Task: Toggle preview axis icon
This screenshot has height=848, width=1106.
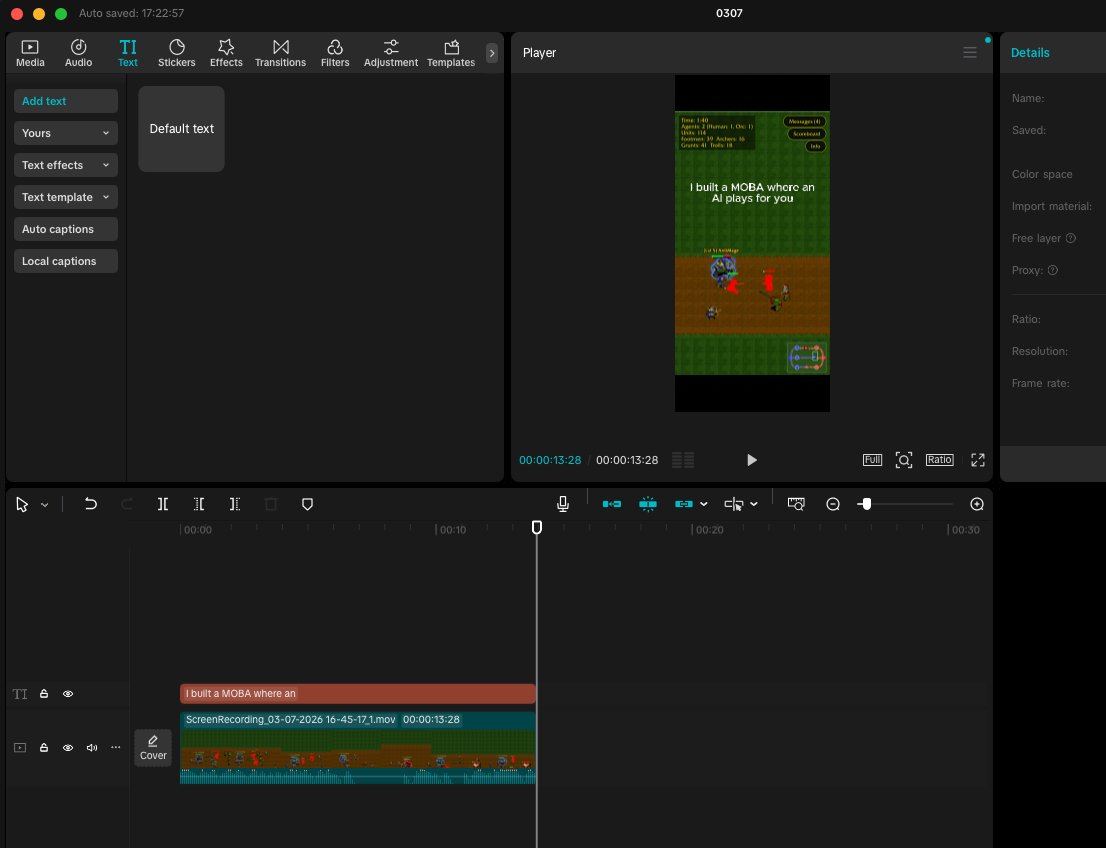Action: pos(734,504)
